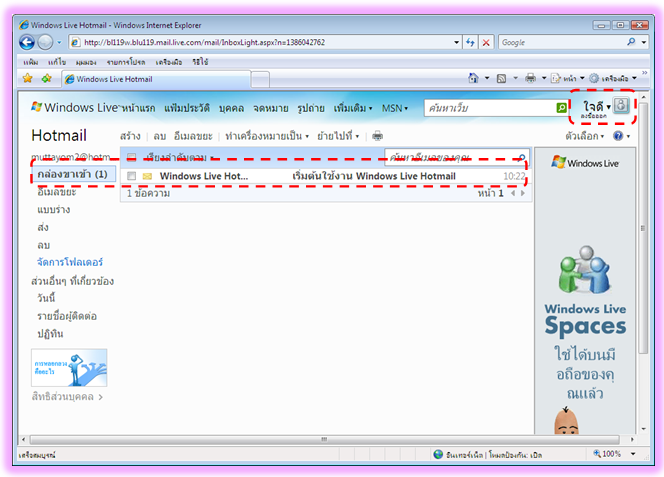Open the ใจดี account dropdown arrow
The height and width of the screenshot is (477, 664).
[x=609, y=107]
